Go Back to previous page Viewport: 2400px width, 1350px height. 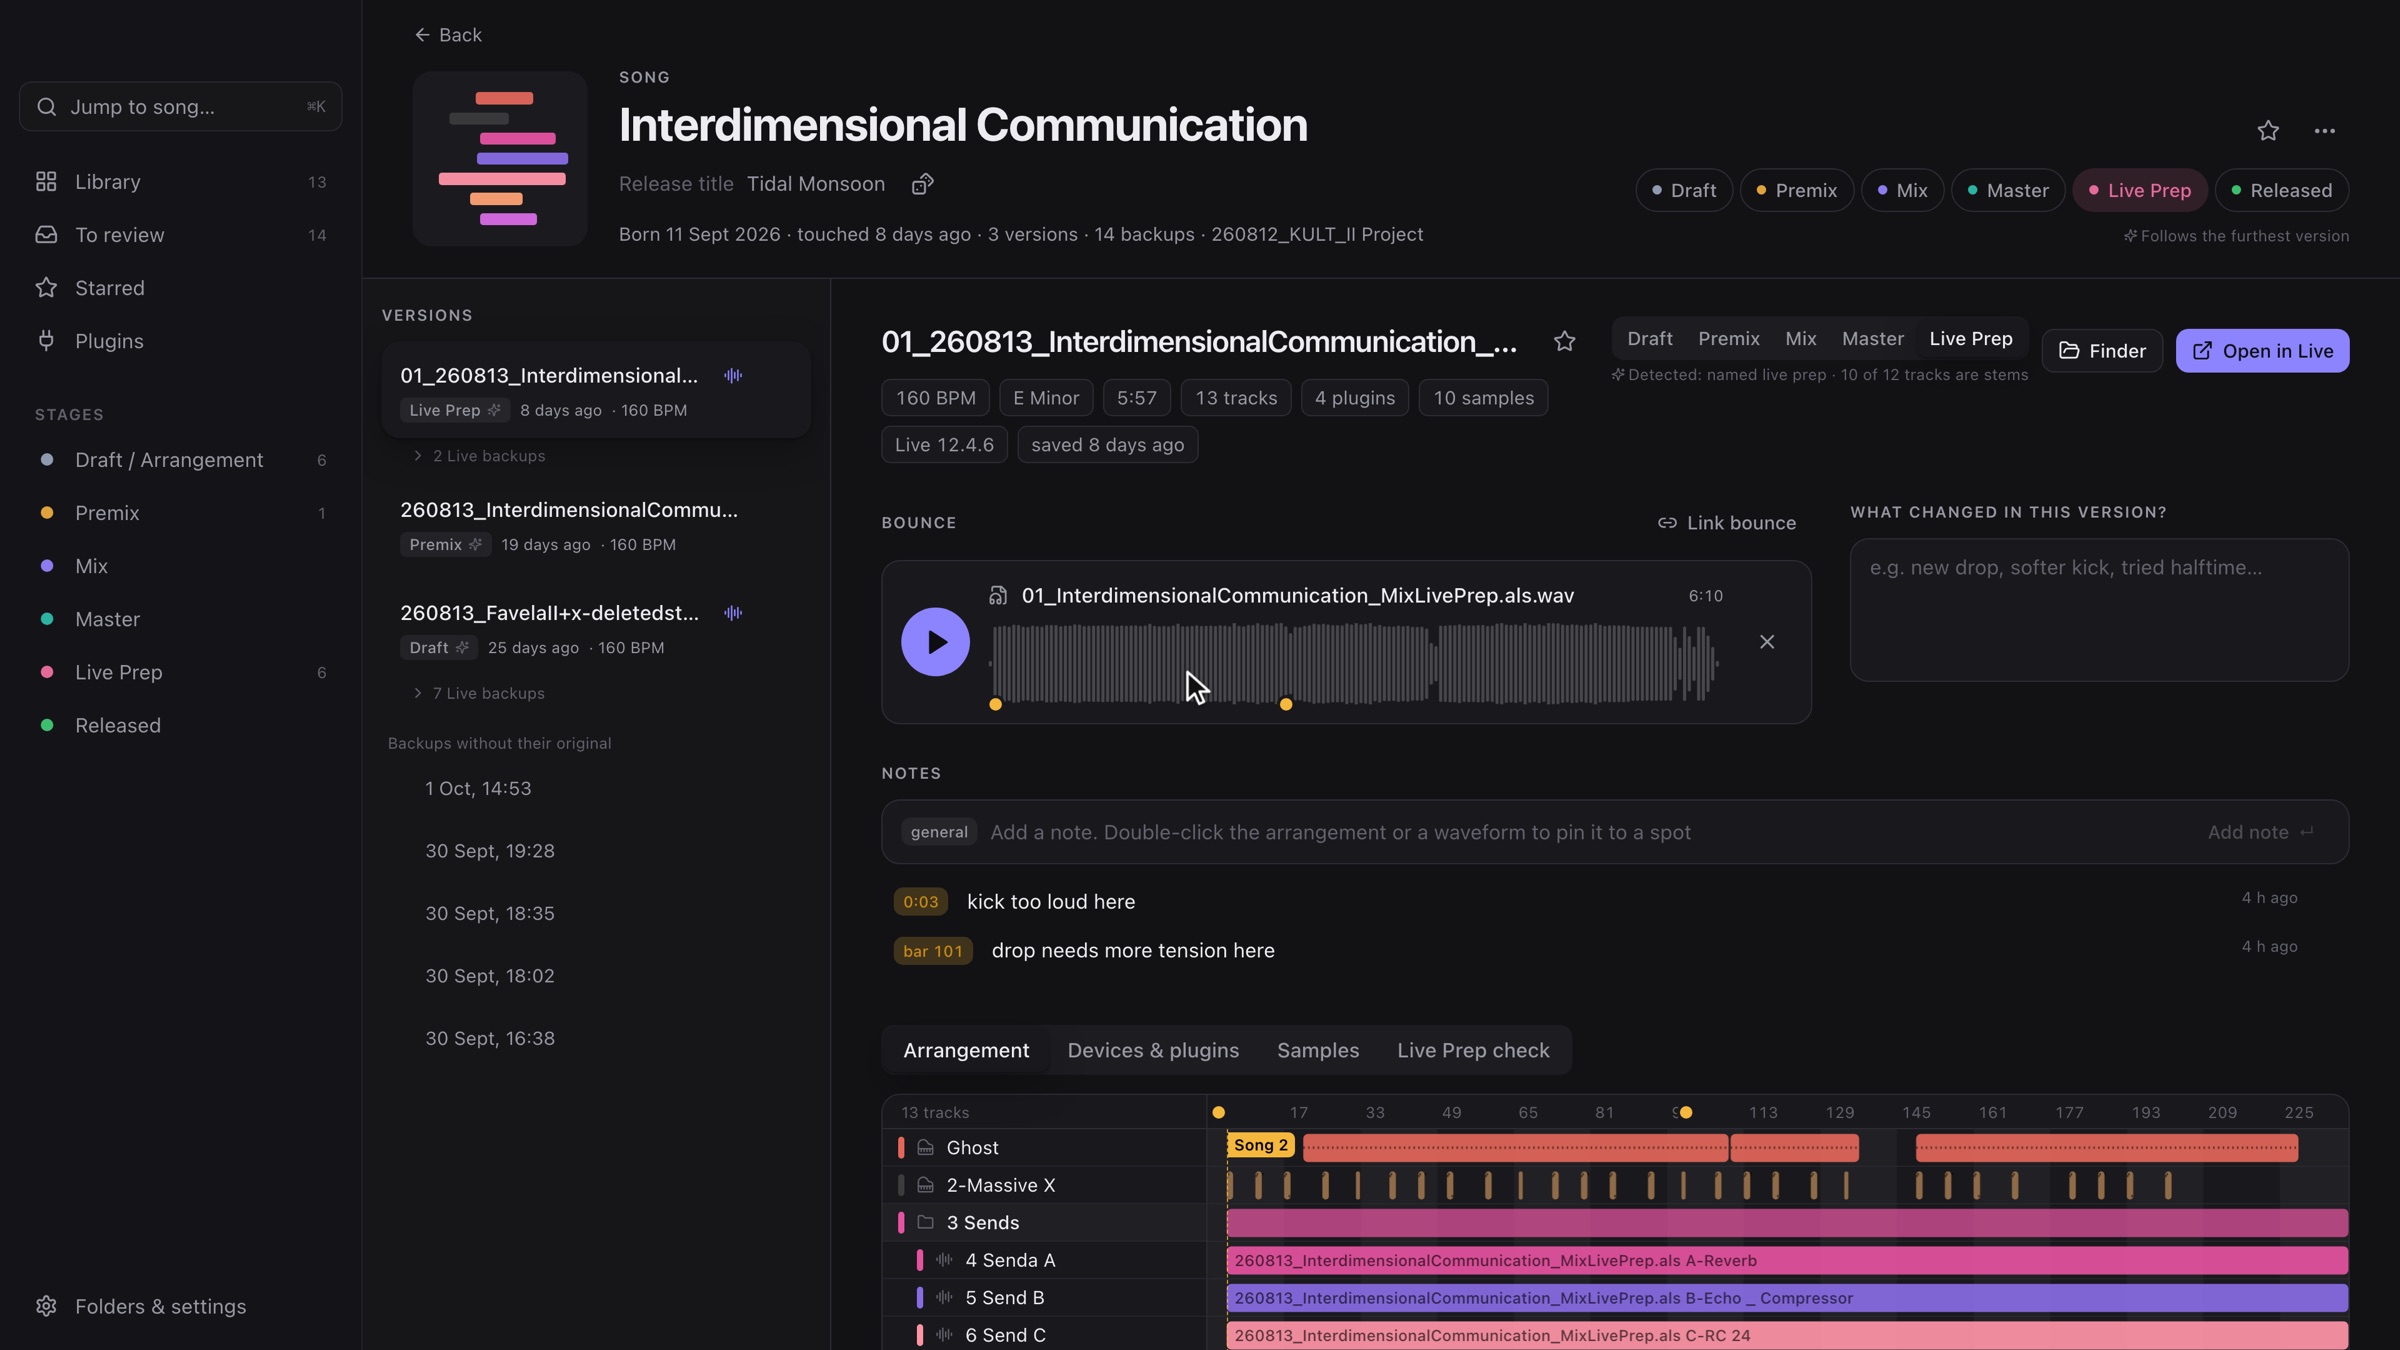(448, 35)
